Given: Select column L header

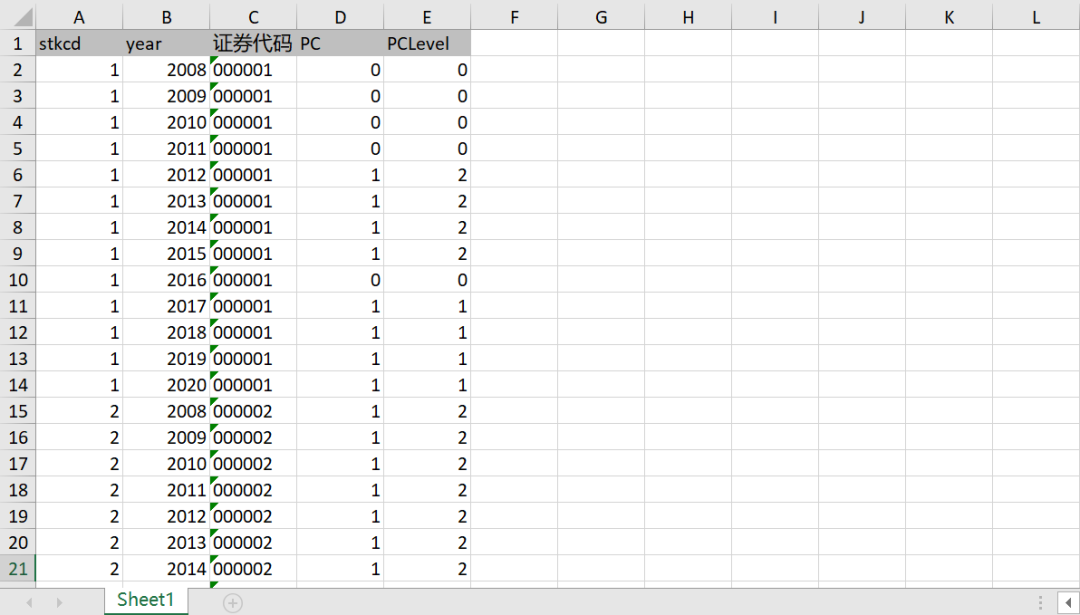Looking at the screenshot, I should [1035, 18].
